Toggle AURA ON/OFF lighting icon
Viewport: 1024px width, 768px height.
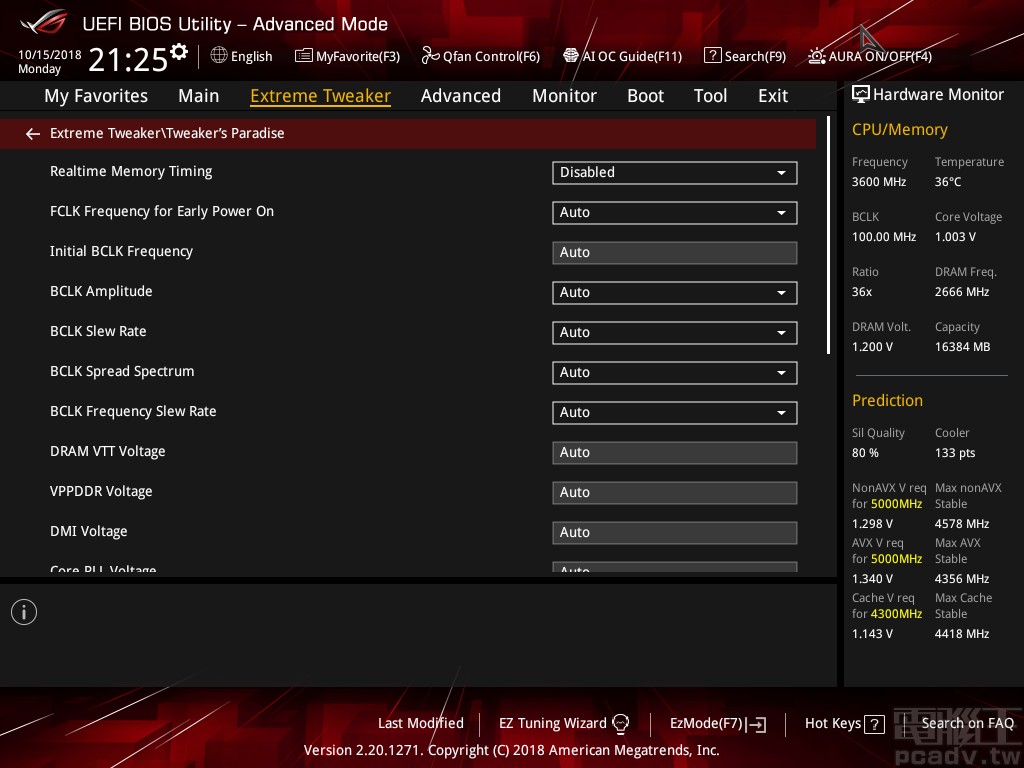point(817,56)
